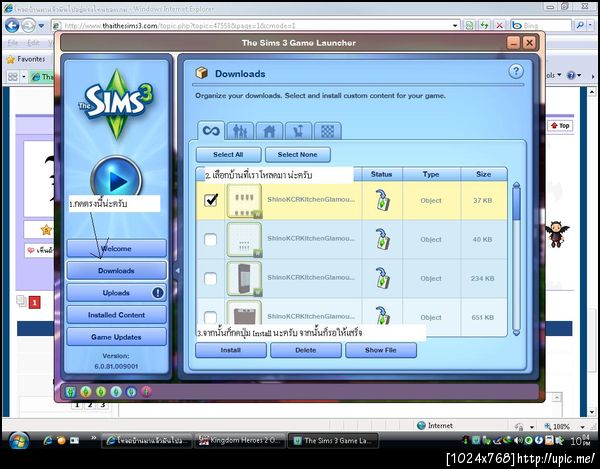Click the Top link on the forum page
The image size is (600, 469).
pos(560,125)
